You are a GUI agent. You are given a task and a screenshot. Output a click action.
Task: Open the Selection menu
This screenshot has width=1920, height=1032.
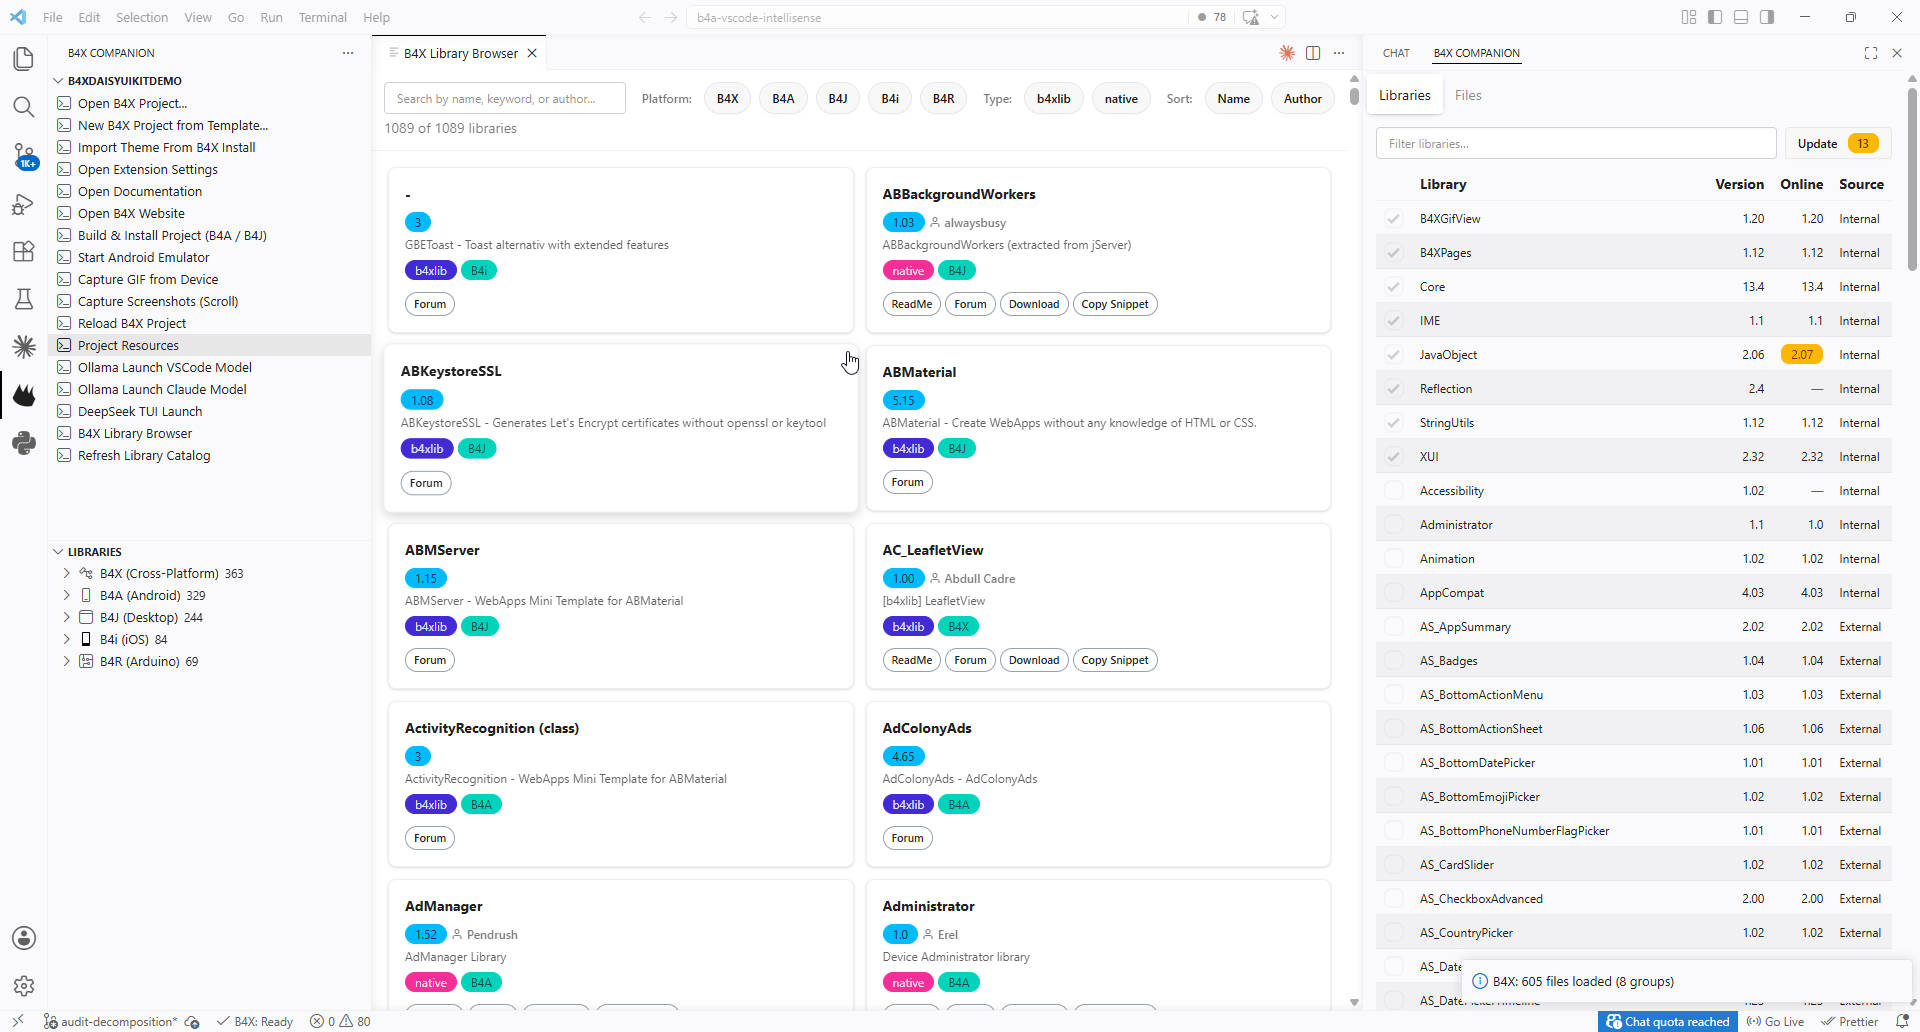(x=142, y=17)
